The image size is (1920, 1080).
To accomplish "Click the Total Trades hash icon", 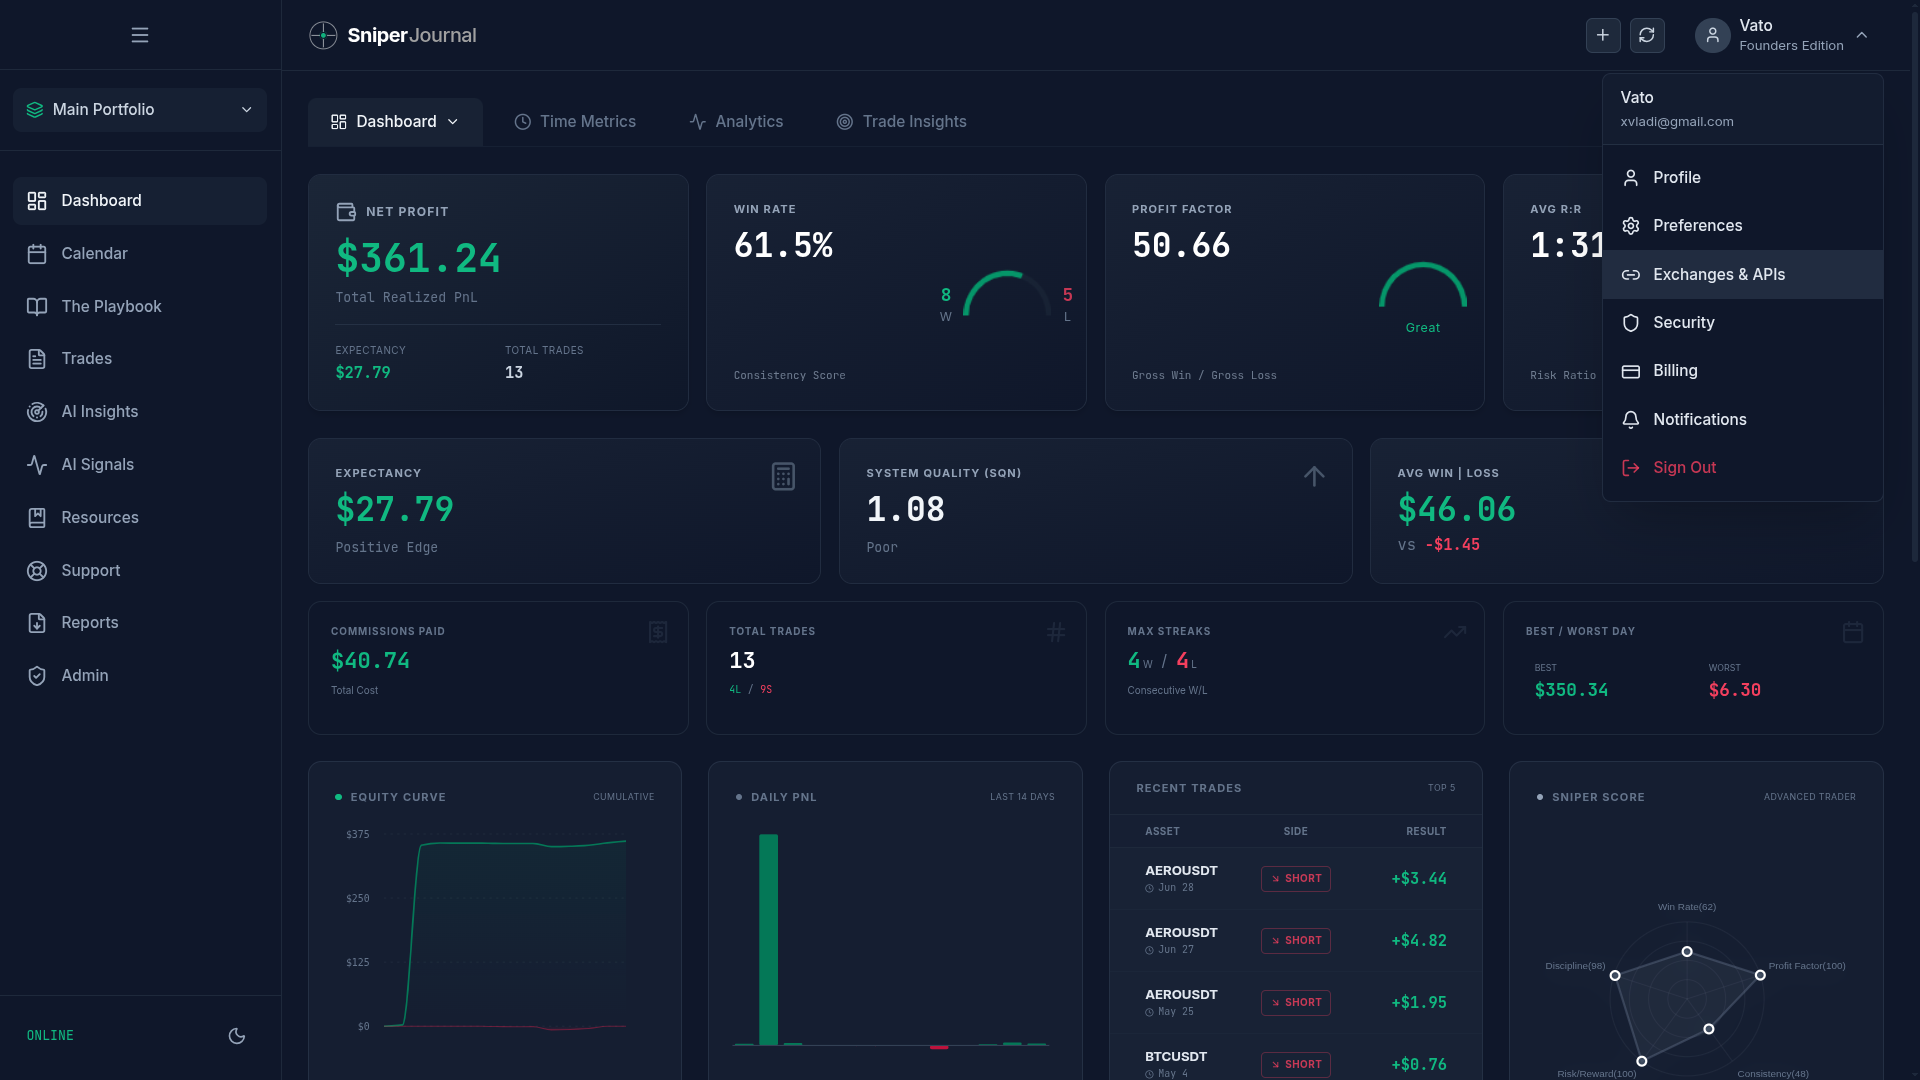I will 1056,632.
